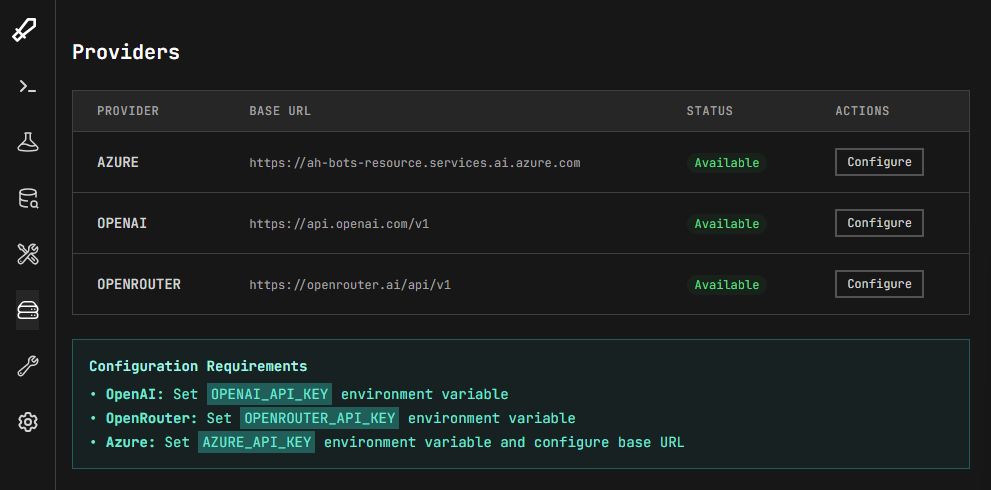The height and width of the screenshot is (490, 991).
Task: Click the Providers page heading
Action: [x=126, y=52]
